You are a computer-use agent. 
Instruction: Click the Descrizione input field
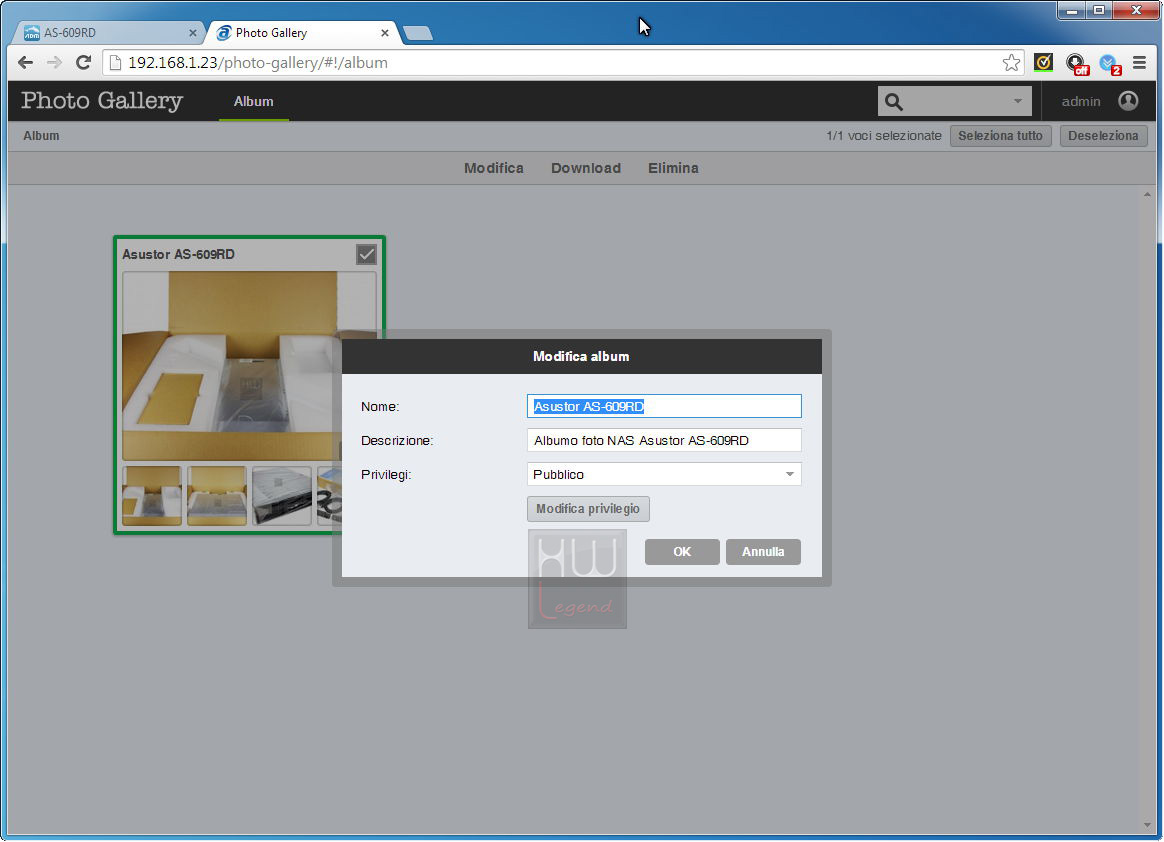(x=664, y=440)
